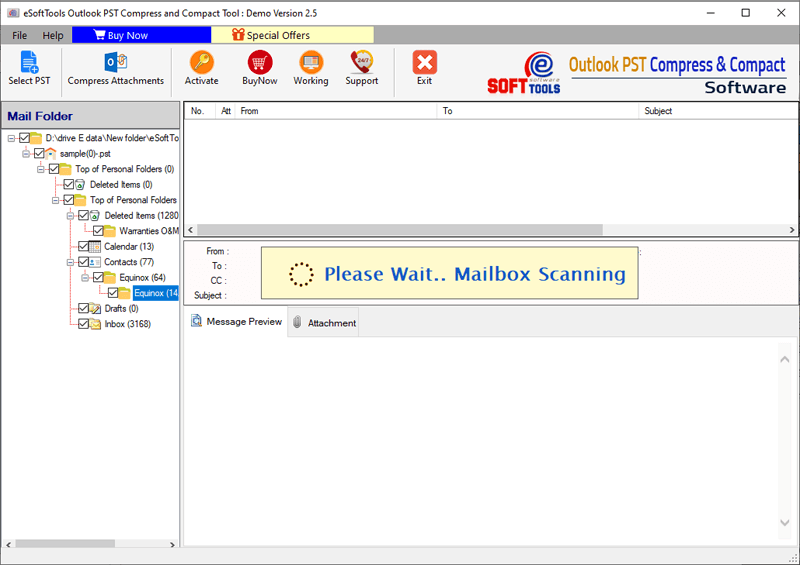800x565 pixels.
Task: Uncheck the Contacts (77) checkbox
Action: coord(83,262)
